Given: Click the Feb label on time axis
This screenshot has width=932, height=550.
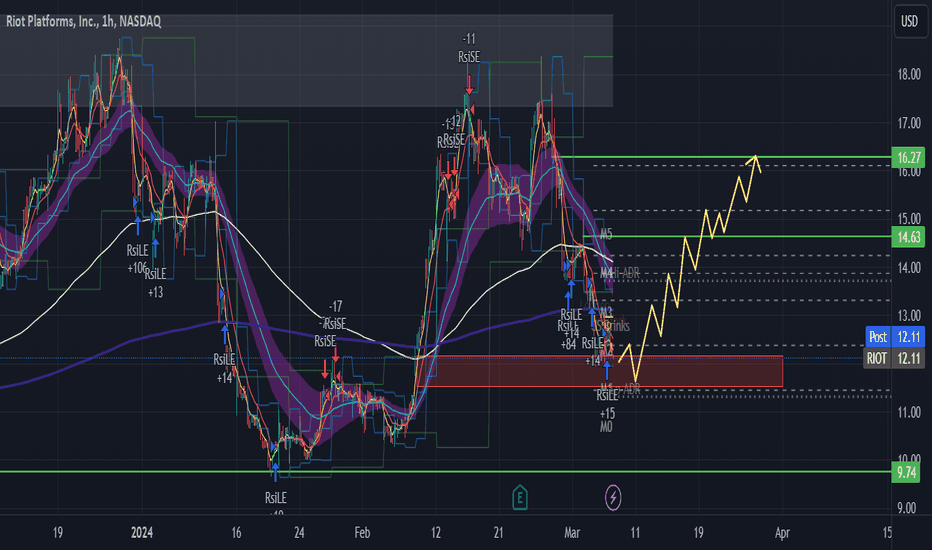Looking at the screenshot, I should tap(362, 532).
